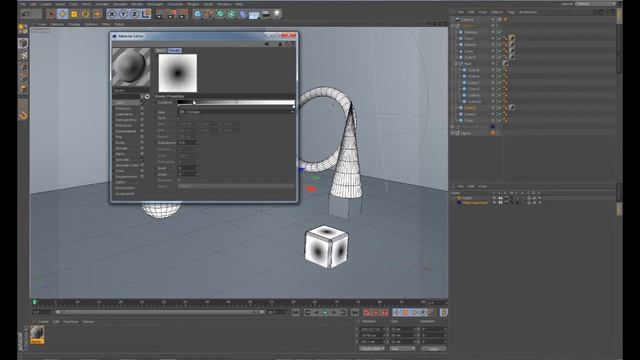
Task: Click the Make Editable icon in left toolbar
Action: point(23,28)
